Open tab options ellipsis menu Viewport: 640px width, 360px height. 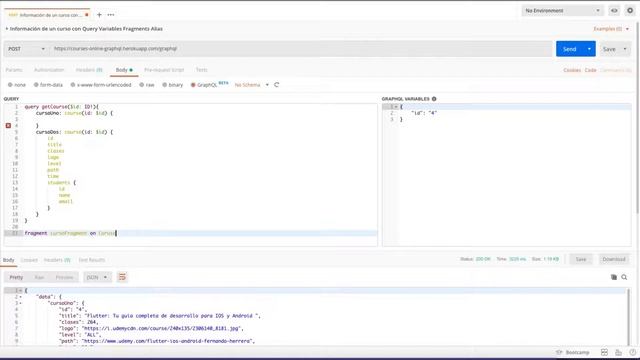[111, 15]
